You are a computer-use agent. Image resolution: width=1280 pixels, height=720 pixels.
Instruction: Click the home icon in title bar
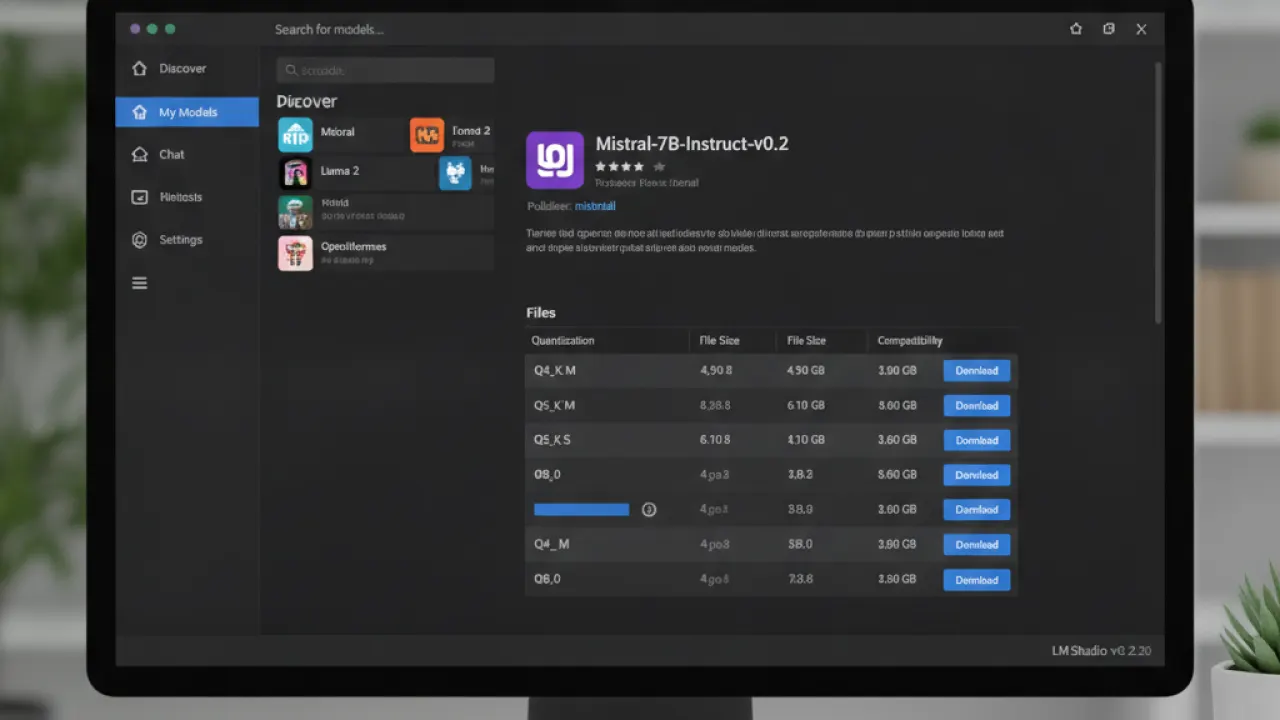pos(1076,29)
